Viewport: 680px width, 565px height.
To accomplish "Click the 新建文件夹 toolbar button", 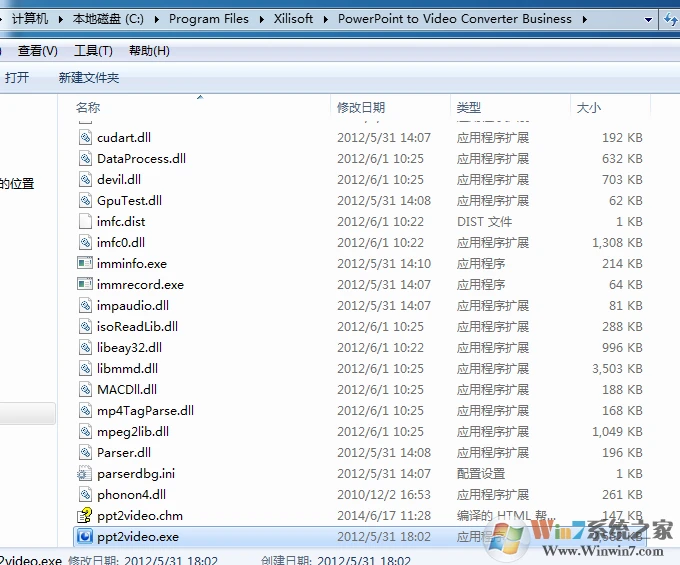I will point(89,78).
